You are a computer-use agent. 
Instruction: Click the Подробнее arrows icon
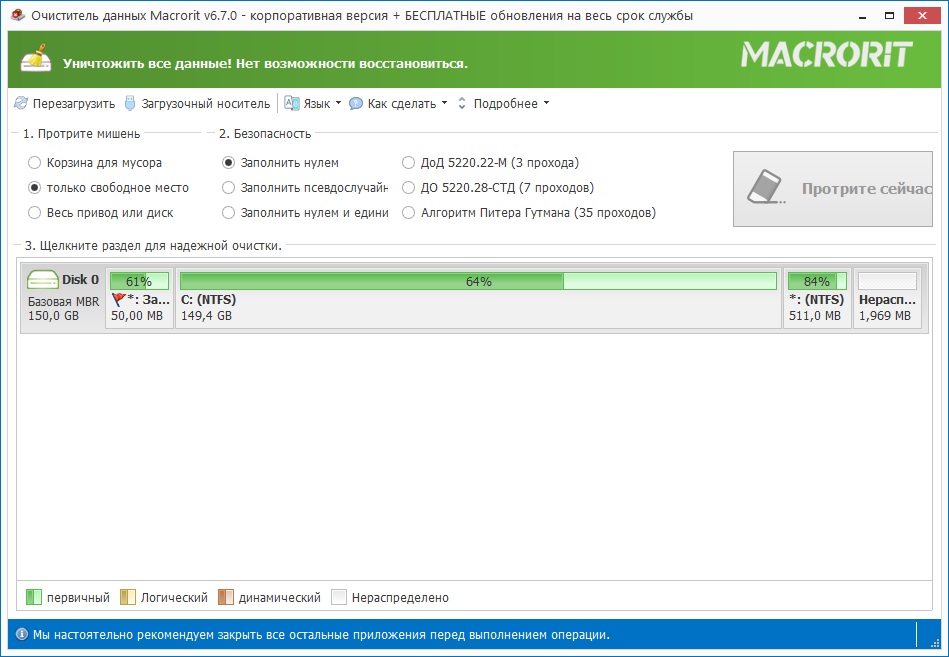[461, 102]
